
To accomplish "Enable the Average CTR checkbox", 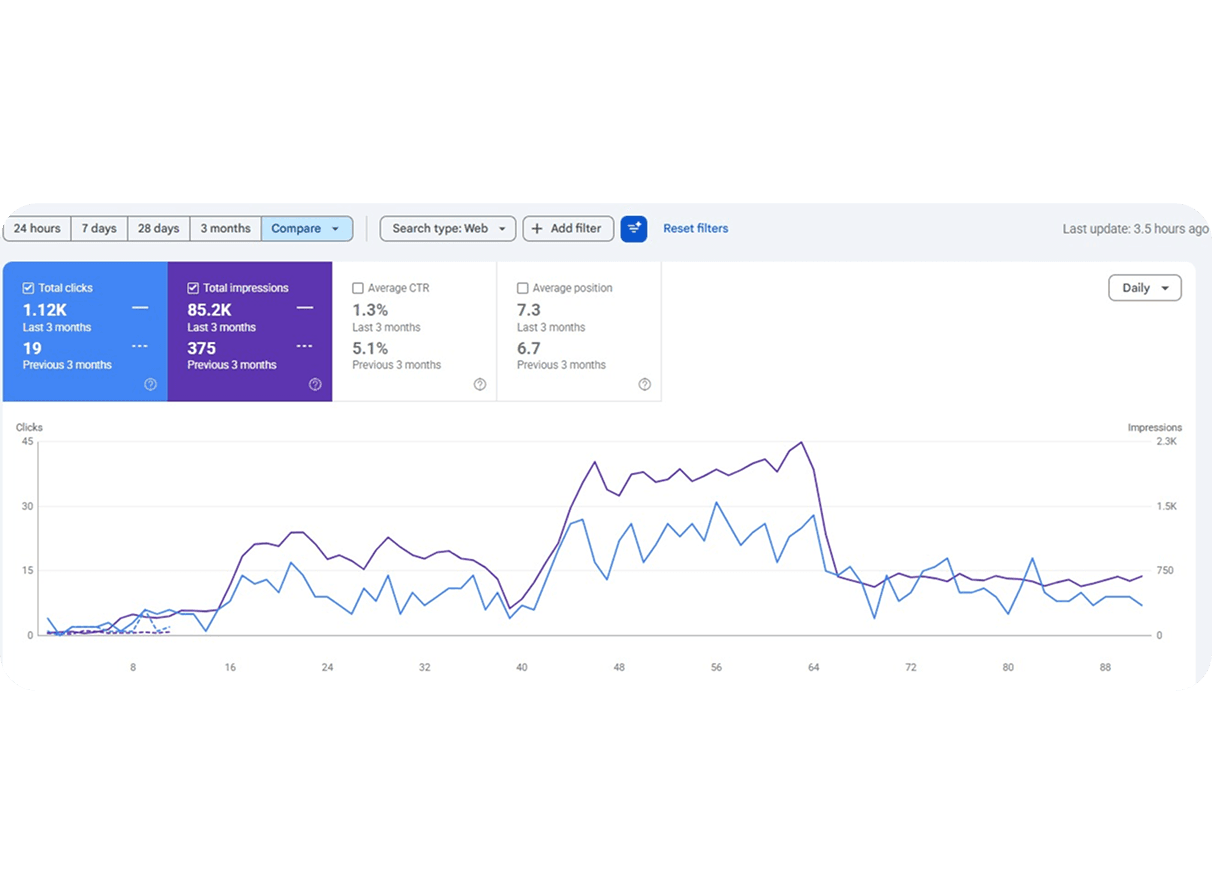I will tap(358, 288).
